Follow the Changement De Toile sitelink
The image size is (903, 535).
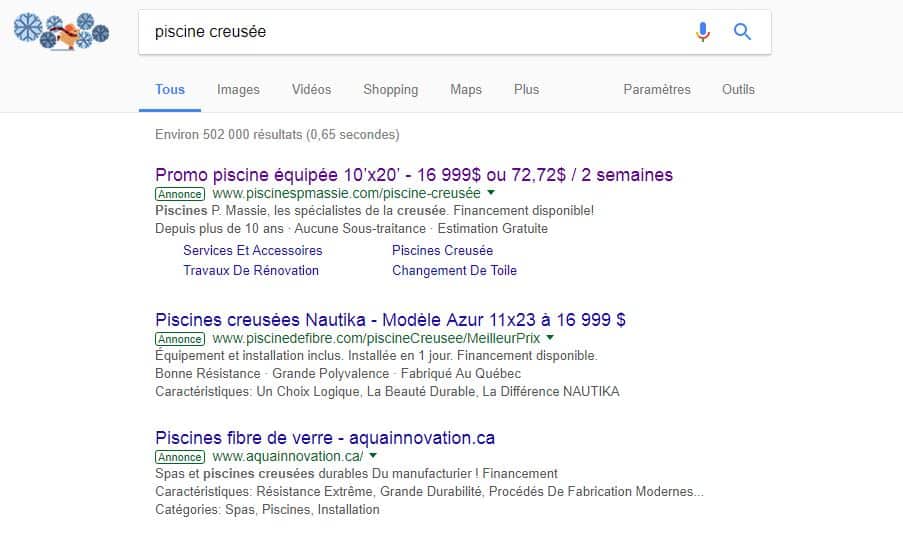(x=454, y=271)
